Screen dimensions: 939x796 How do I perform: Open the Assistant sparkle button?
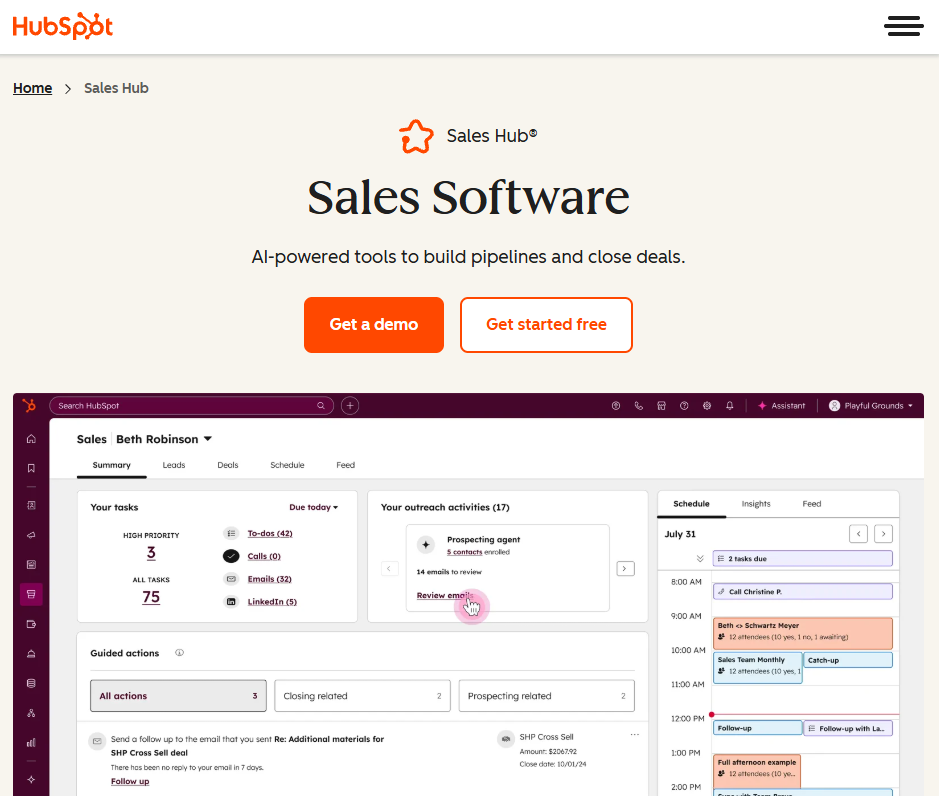[x=782, y=405]
